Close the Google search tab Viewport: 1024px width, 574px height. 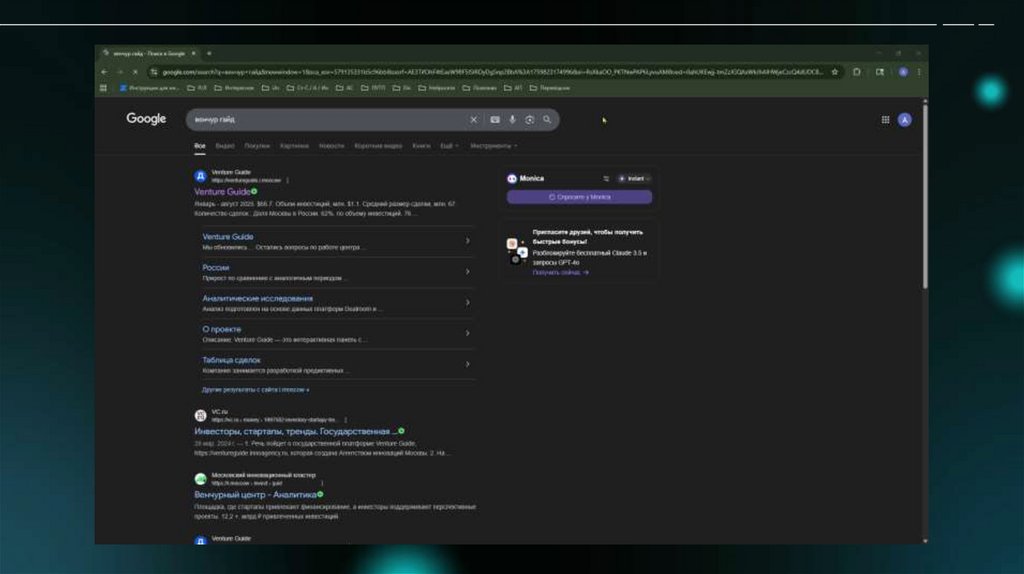pos(193,54)
